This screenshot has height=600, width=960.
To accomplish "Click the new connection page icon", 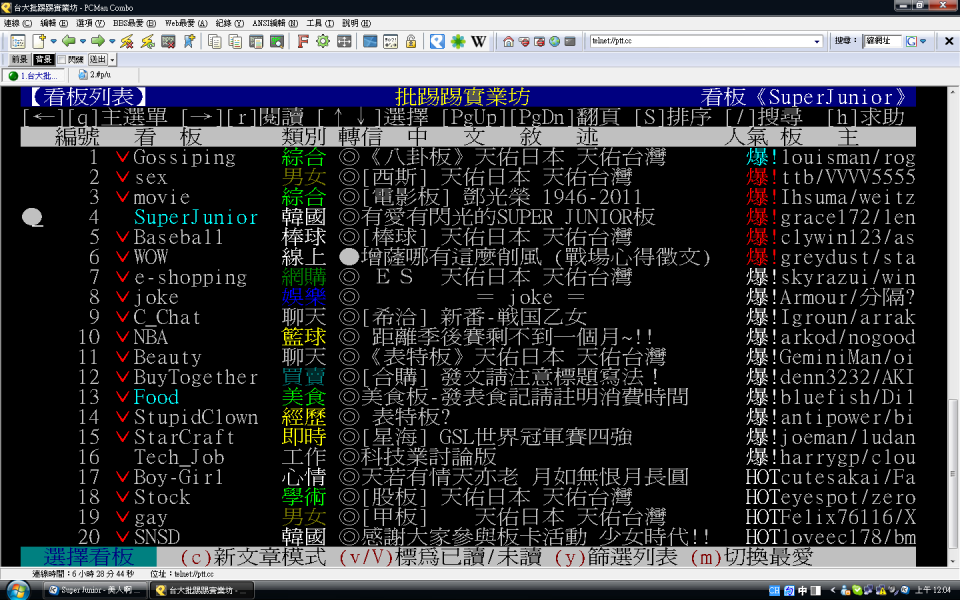I will click(x=39, y=42).
